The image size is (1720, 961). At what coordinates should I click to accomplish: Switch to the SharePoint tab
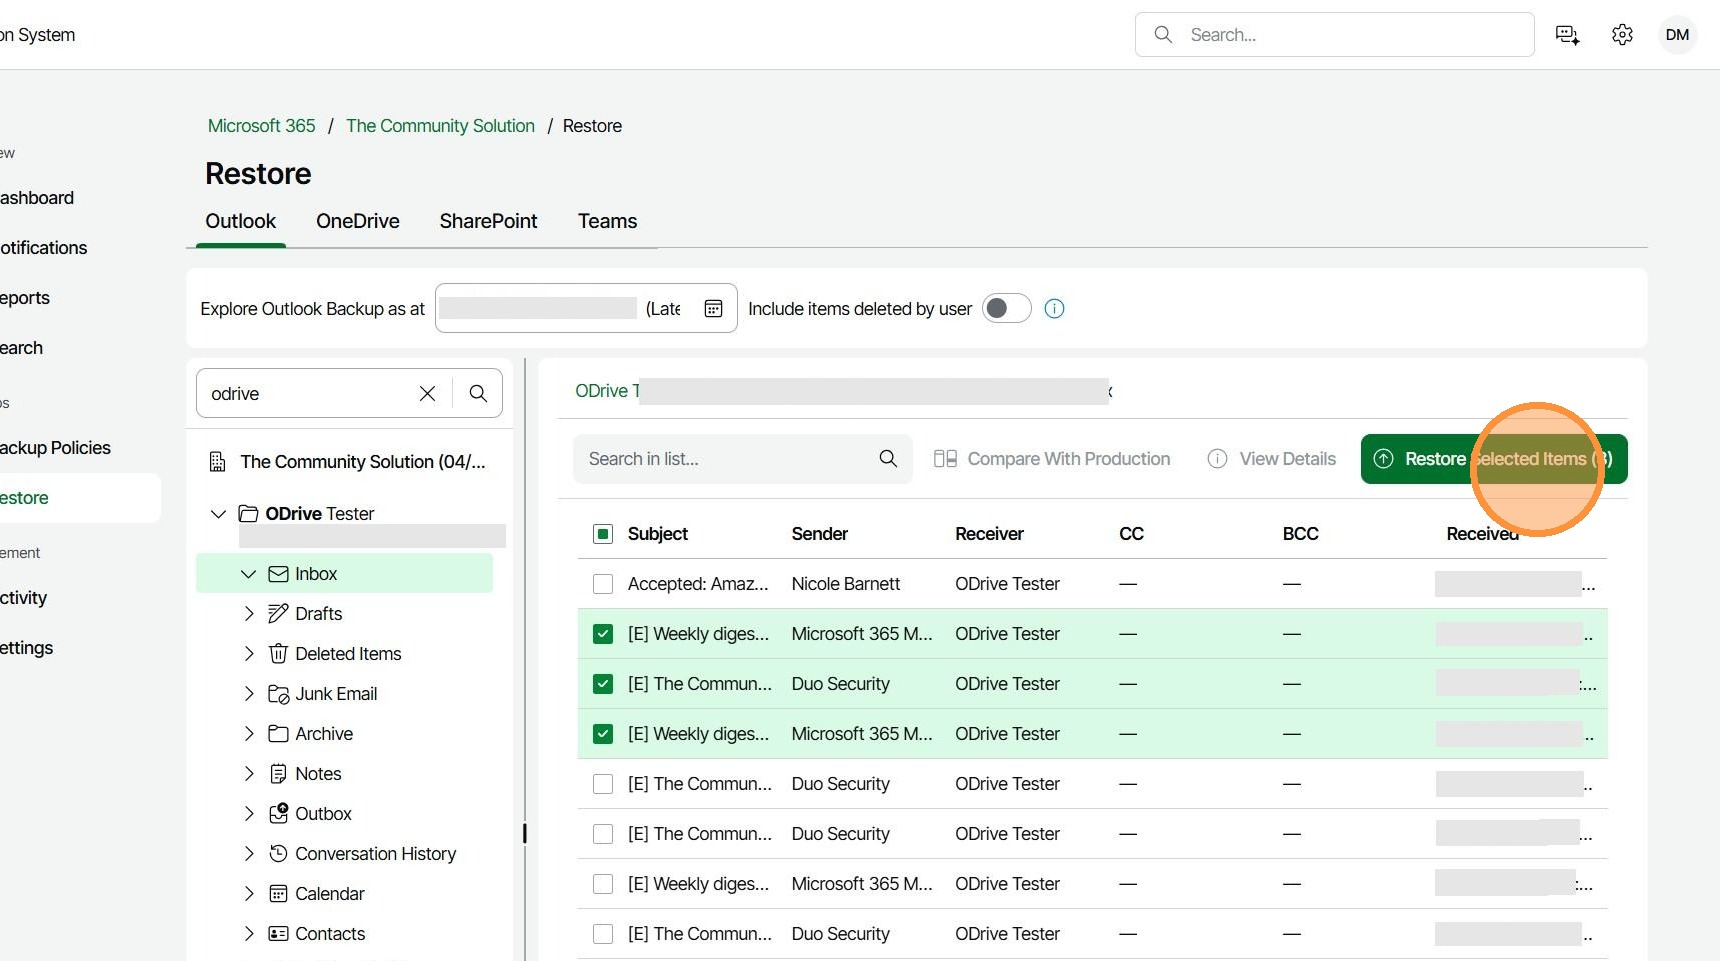(x=488, y=221)
